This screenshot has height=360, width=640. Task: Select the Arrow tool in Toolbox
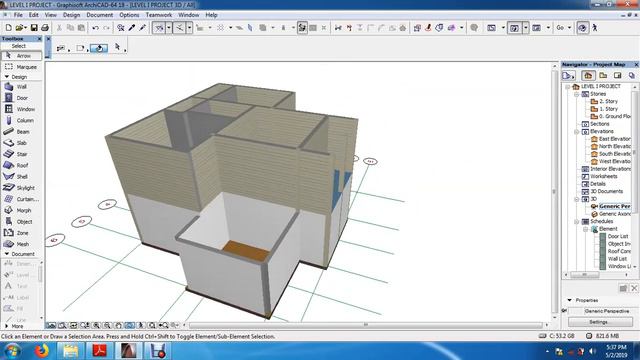click(21, 56)
